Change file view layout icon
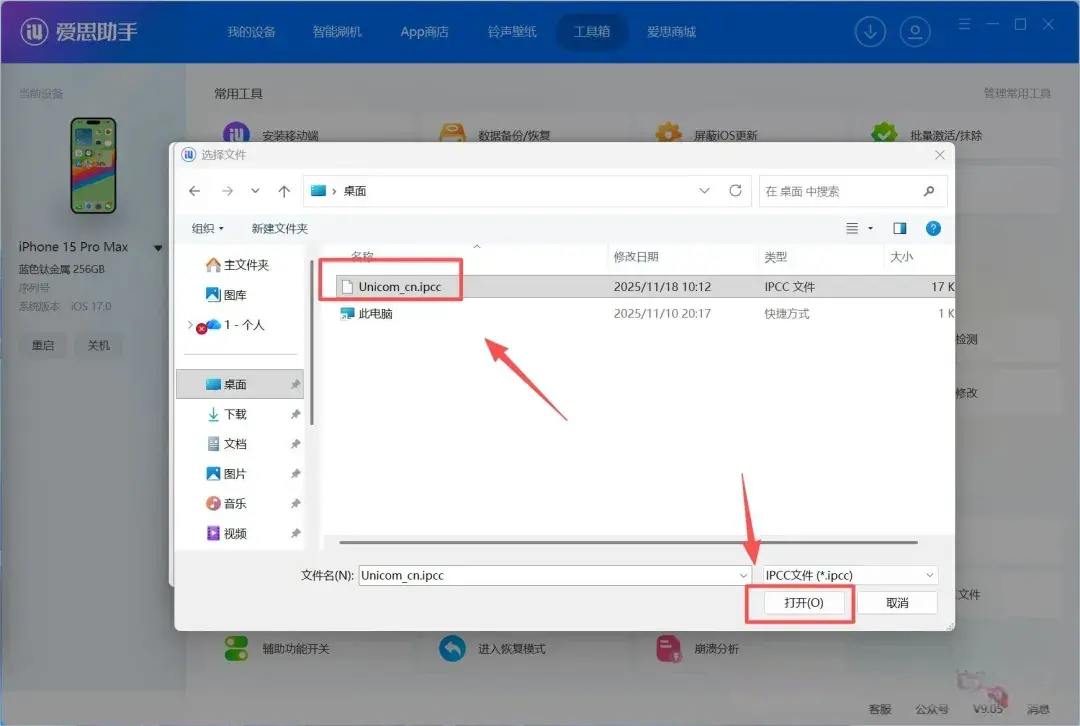Screen dimensions: 1080x726 [852, 228]
